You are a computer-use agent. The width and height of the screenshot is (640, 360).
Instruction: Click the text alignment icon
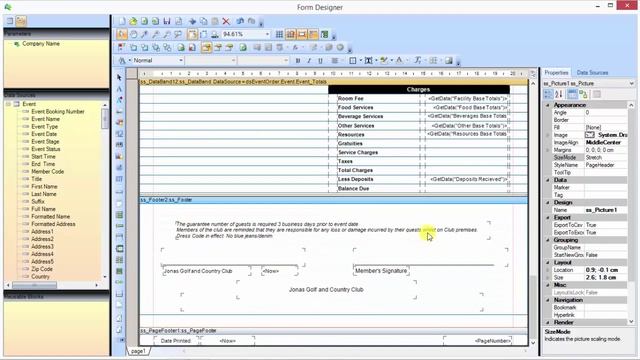coord(335,60)
